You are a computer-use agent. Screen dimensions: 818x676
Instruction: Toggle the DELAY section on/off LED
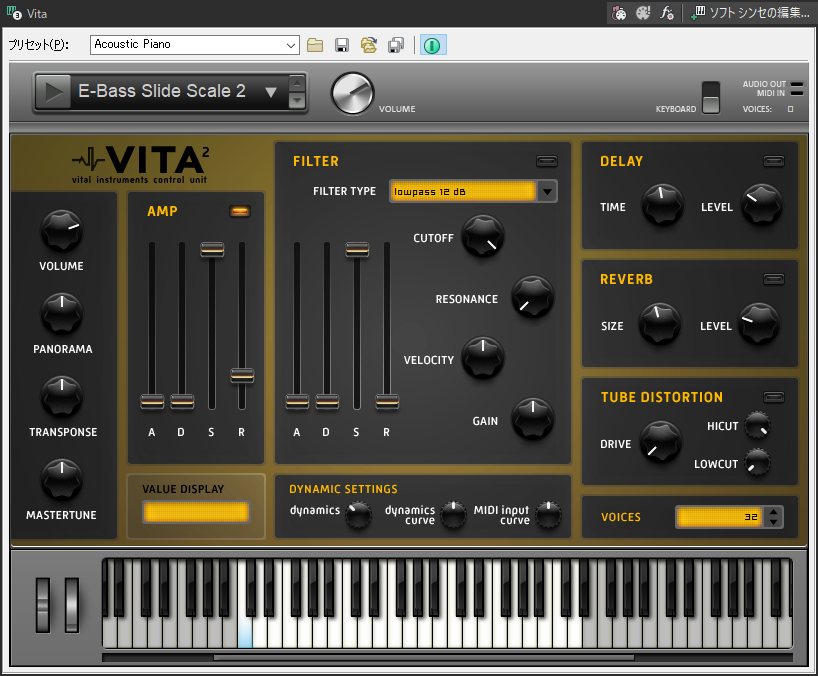(x=774, y=161)
